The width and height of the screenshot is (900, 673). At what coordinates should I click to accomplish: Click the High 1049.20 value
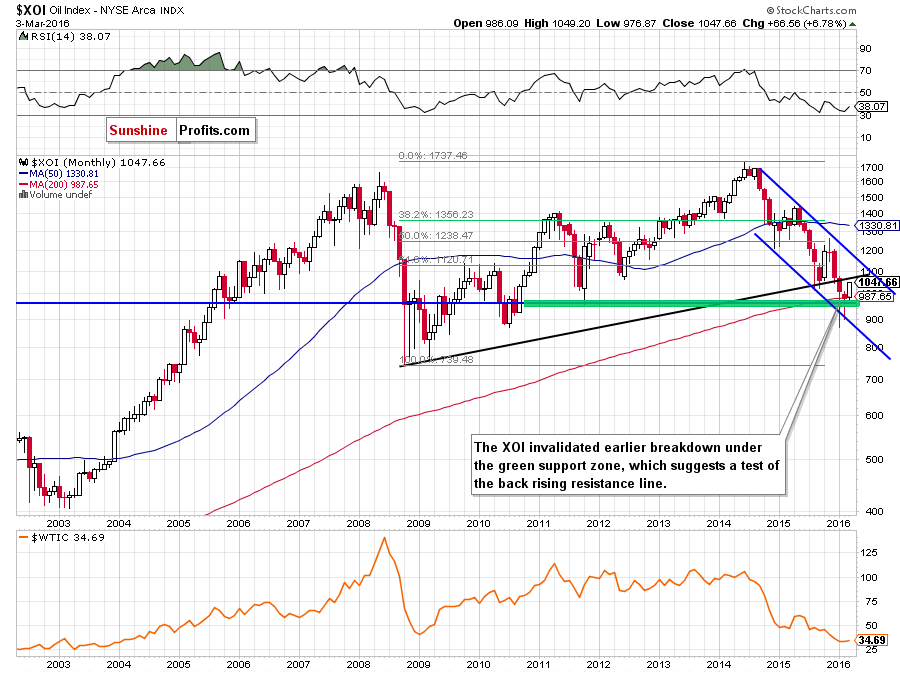[x=557, y=24]
